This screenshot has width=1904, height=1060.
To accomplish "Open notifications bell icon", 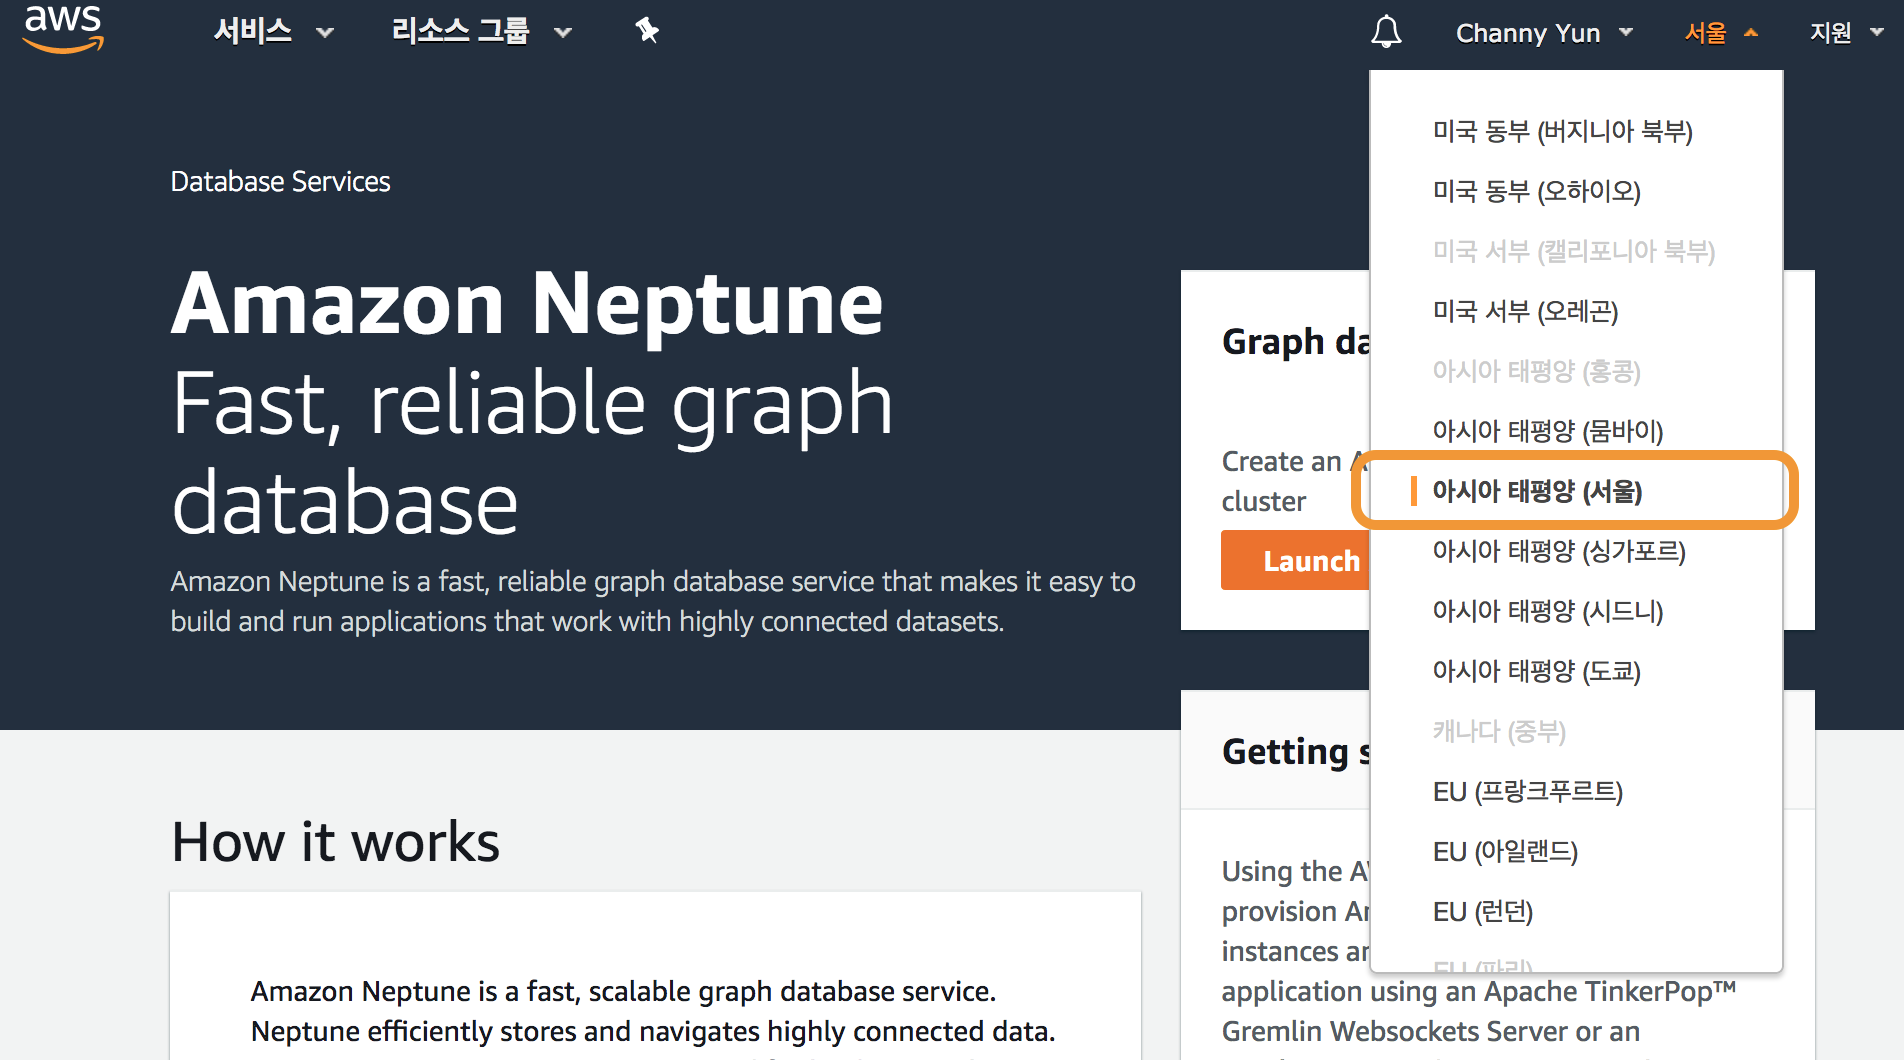I will click(x=1386, y=32).
